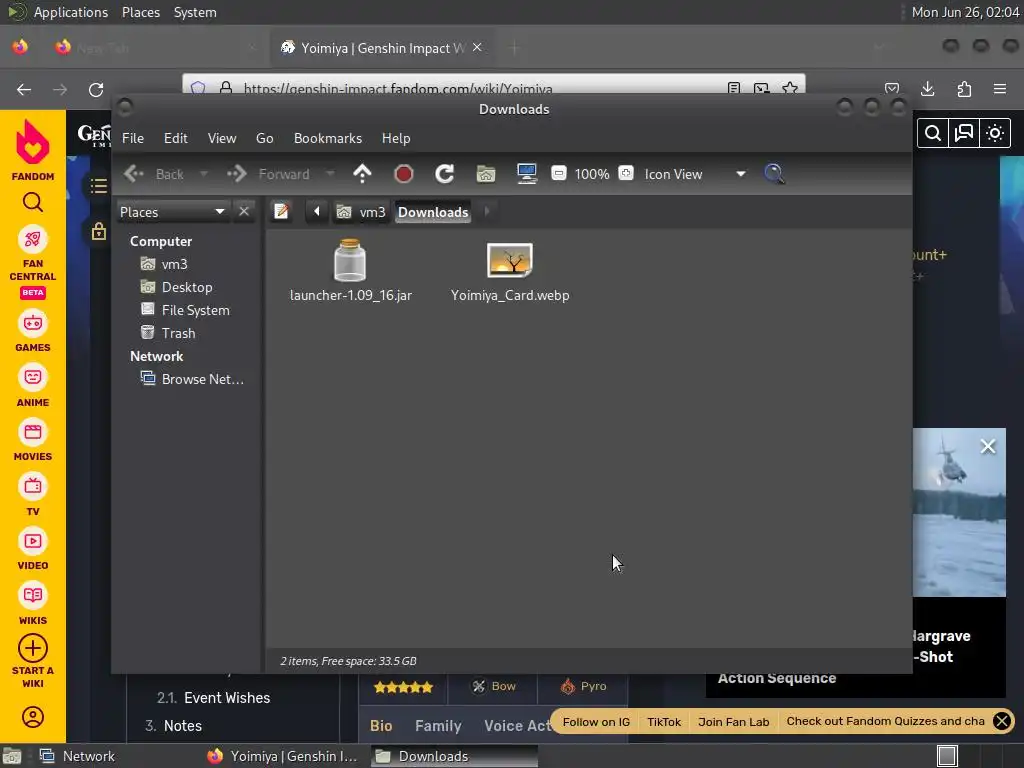Screen dimensions: 1024x768
Task: Open the Places menu in top panel
Action: coord(141,12)
